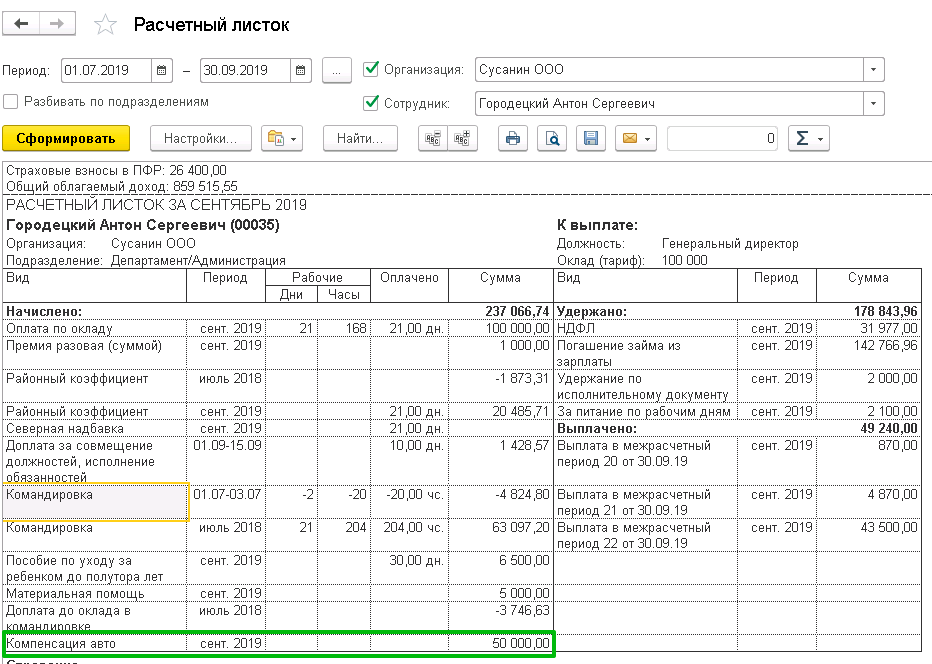
Task: Click header РАСЧЕТНЫЙ ЛИСТОК ЗА СЕНТЯБРЬ 2019
Action: coord(156,205)
